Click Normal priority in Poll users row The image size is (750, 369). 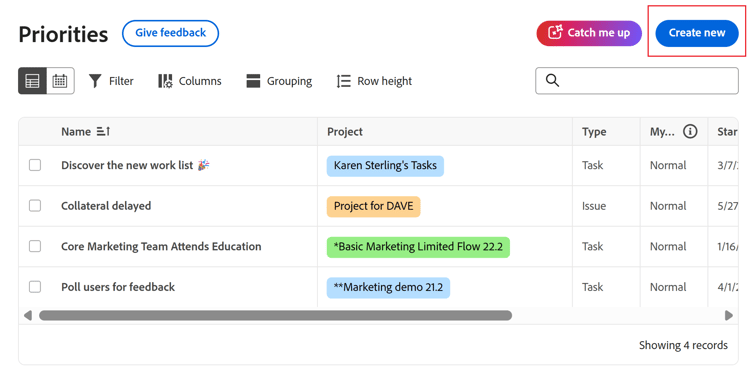668,288
